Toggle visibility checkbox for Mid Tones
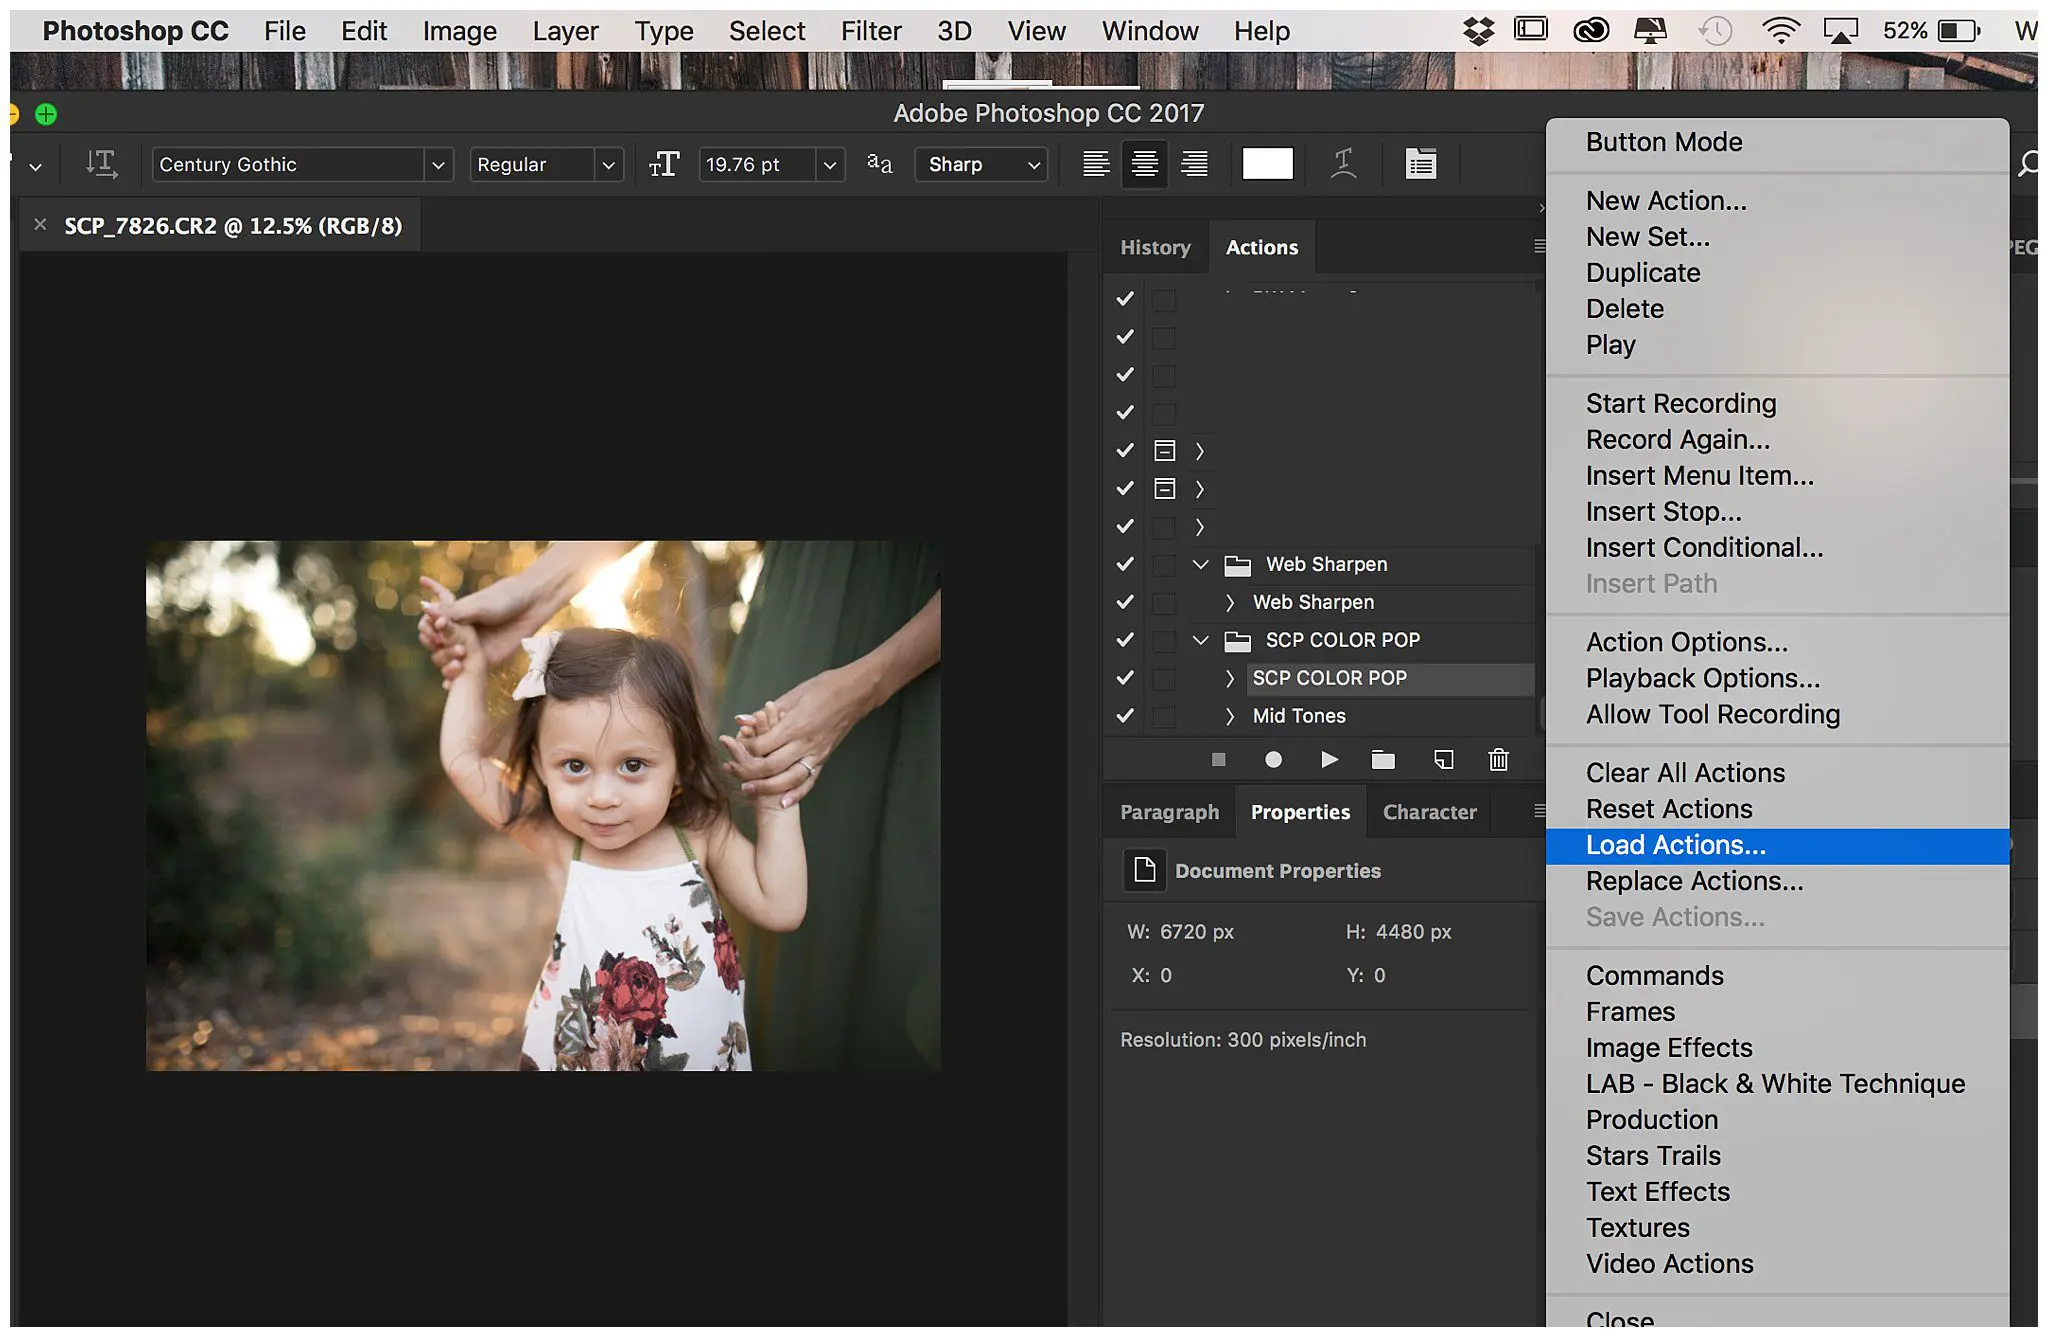This screenshot has width=2048, height=1337. 1124,715
